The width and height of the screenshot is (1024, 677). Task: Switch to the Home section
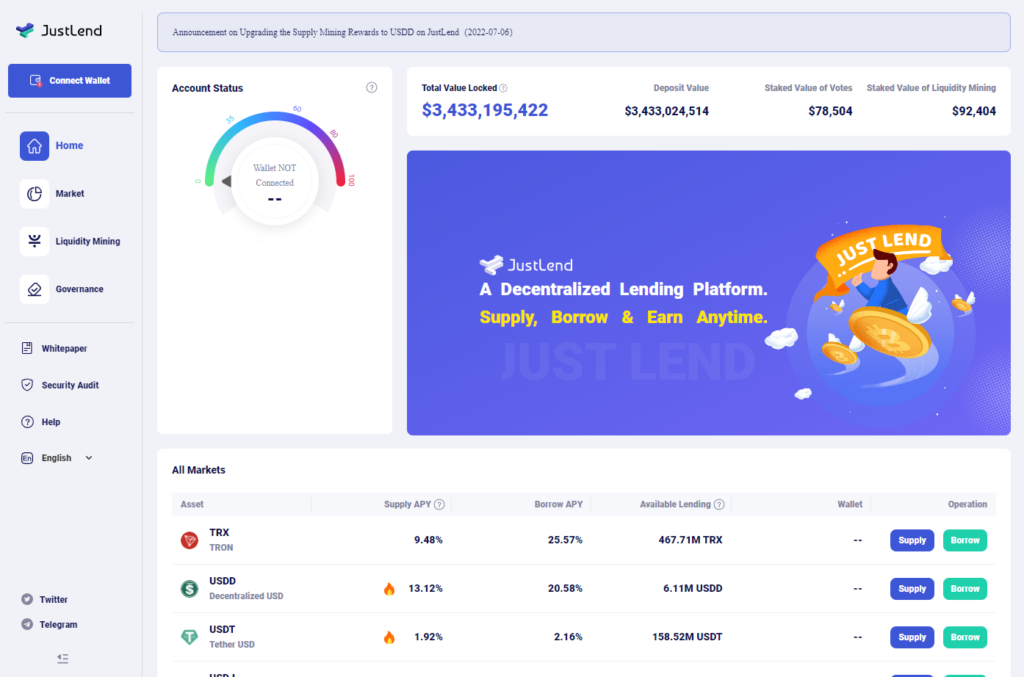click(x=69, y=145)
